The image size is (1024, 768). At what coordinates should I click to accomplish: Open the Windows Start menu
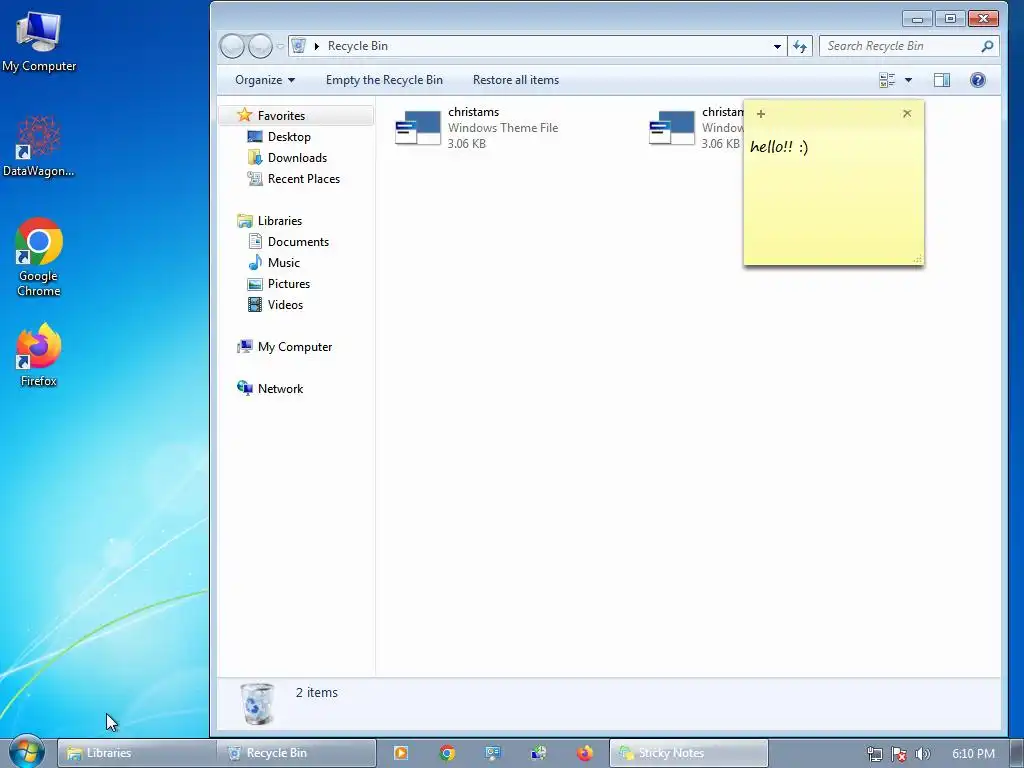pyautogui.click(x=26, y=752)
